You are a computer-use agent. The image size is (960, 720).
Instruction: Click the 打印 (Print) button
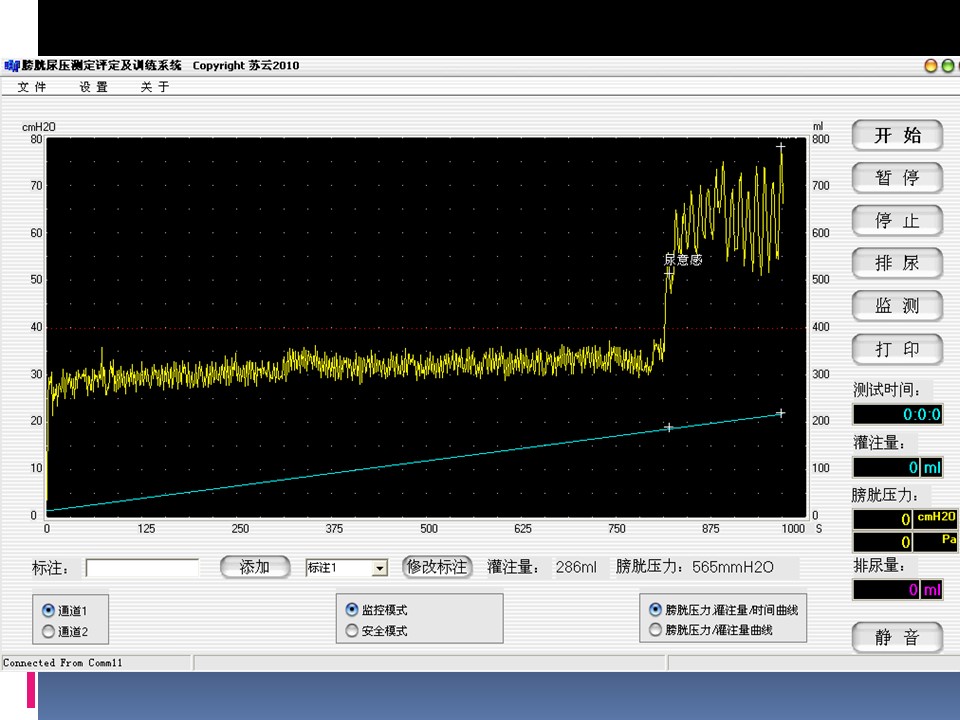(897, 349)
